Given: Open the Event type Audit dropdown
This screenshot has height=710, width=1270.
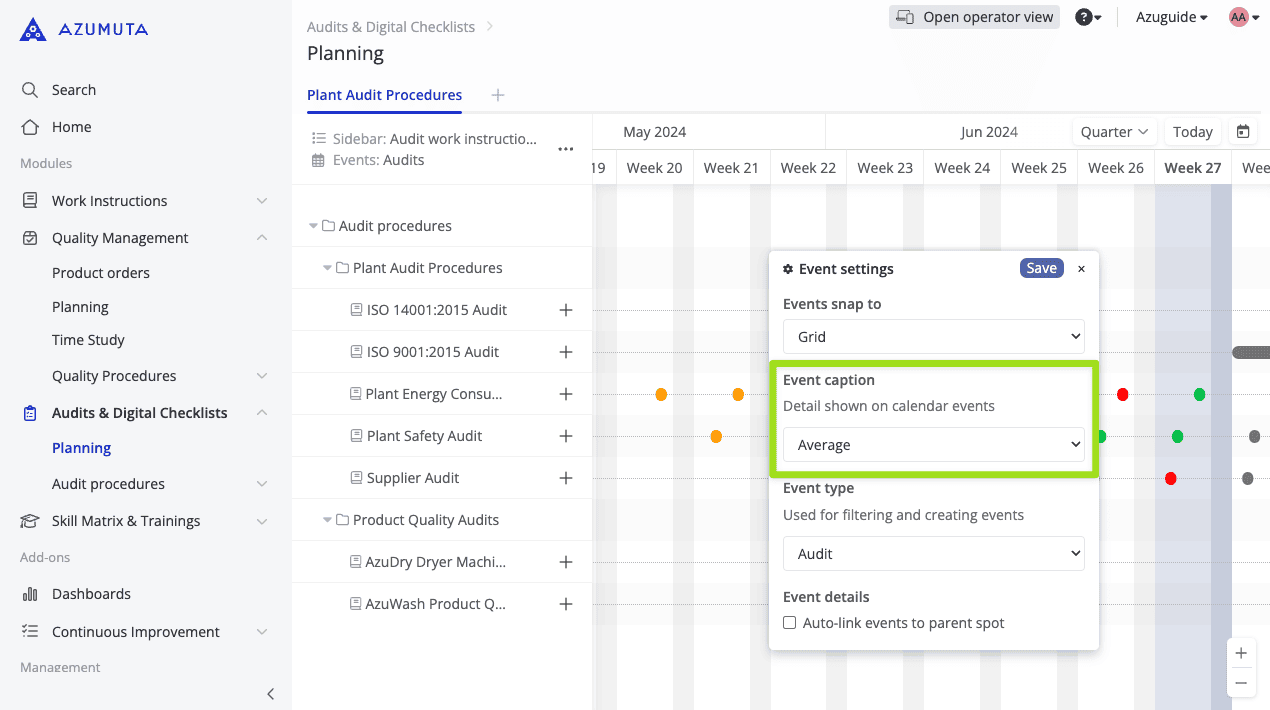Looking at the screenshot, I should [x=933, y=554].
